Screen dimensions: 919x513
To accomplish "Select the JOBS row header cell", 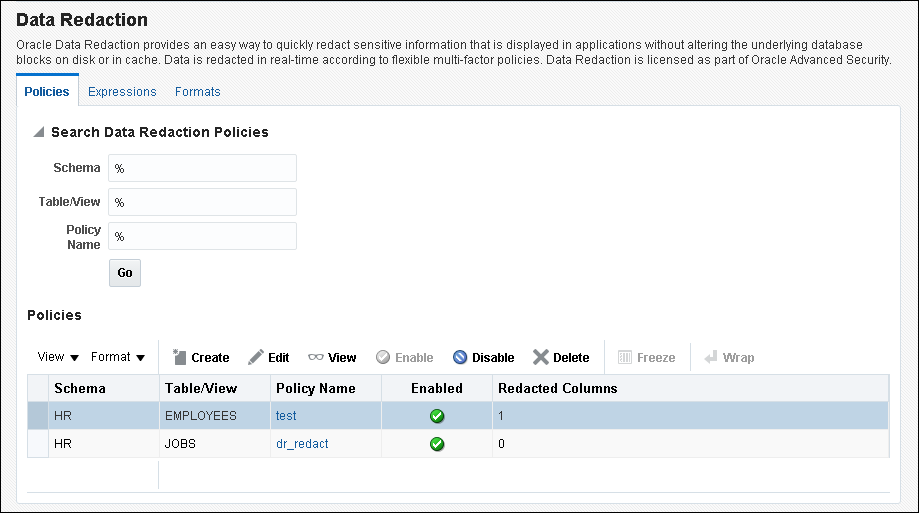I will point(38,444).
